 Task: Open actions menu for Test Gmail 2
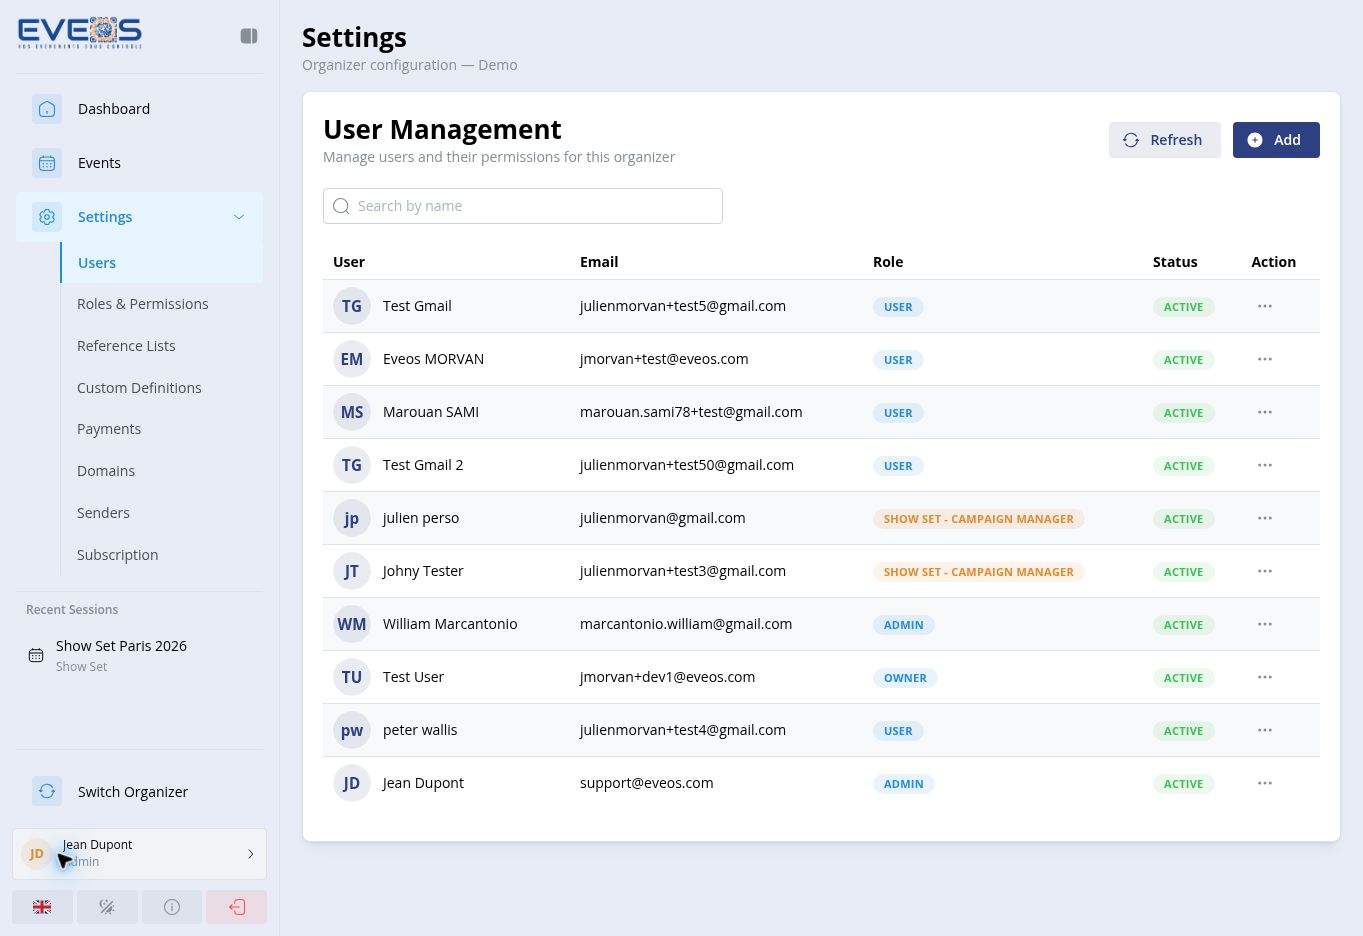coord(1265,465)
